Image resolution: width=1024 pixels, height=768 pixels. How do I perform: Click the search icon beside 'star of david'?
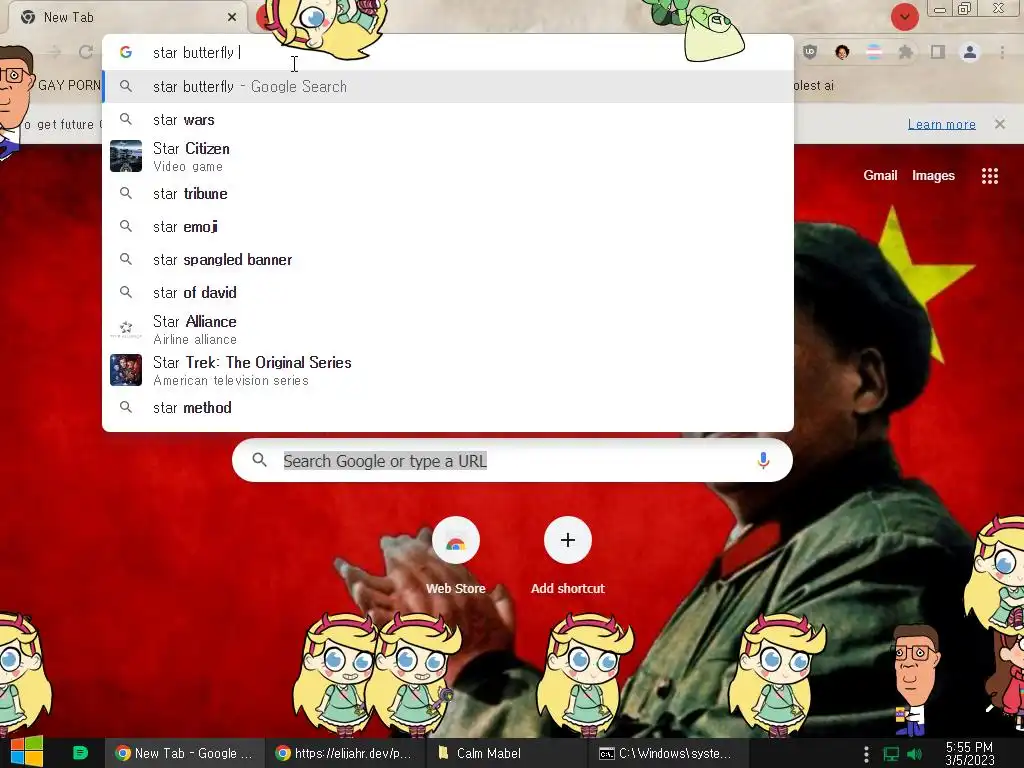coord(126,292)
